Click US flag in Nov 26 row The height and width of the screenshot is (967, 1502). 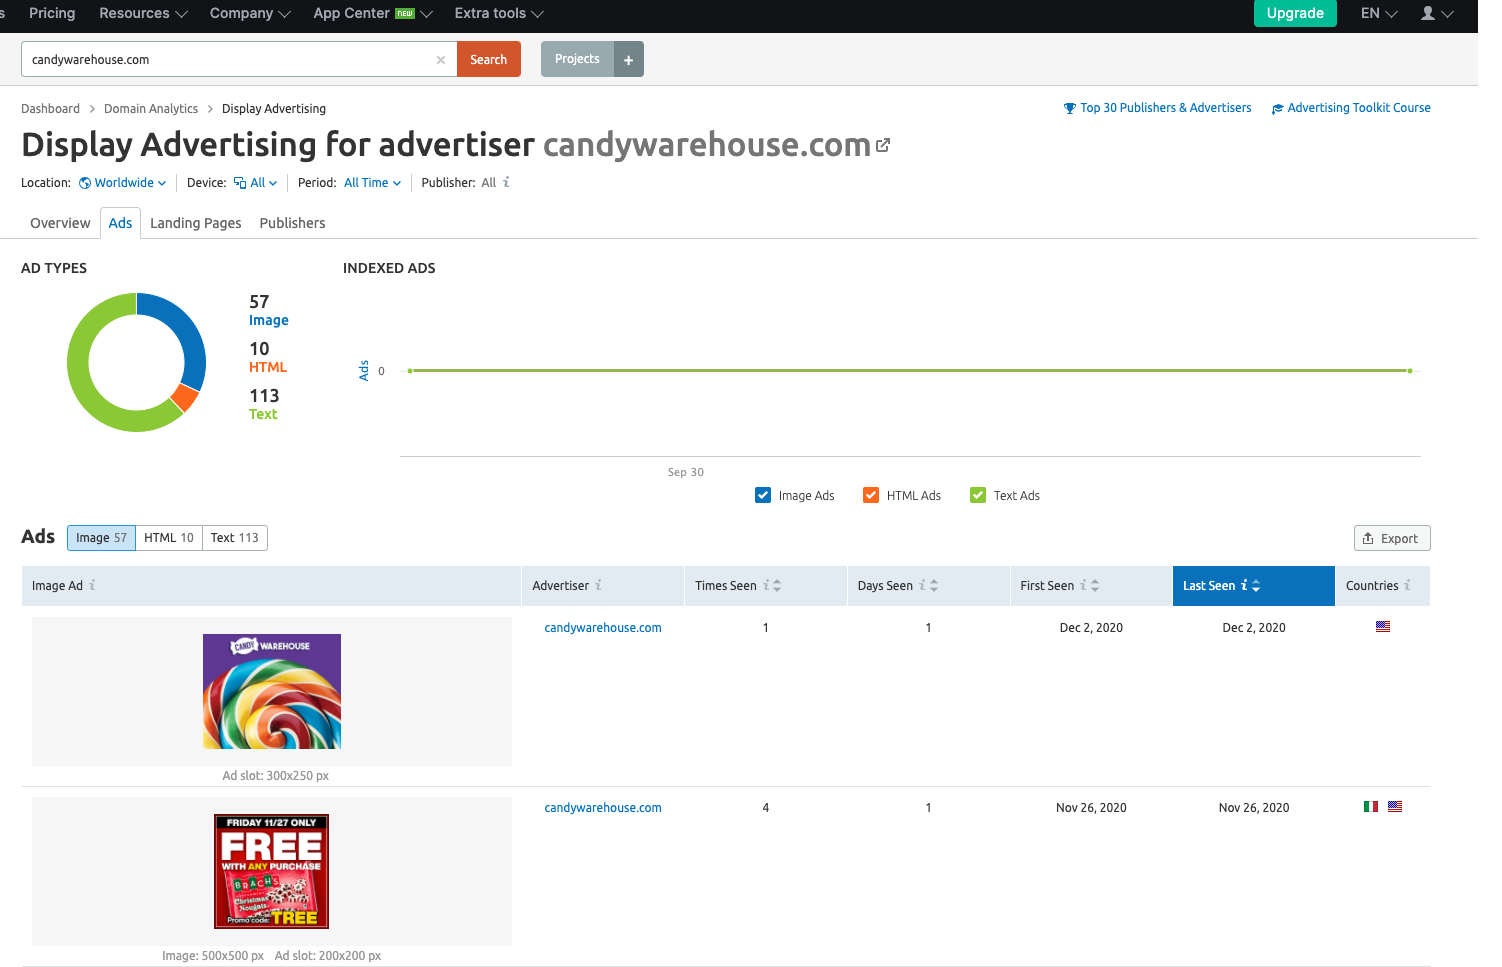tap(1395, 807)
